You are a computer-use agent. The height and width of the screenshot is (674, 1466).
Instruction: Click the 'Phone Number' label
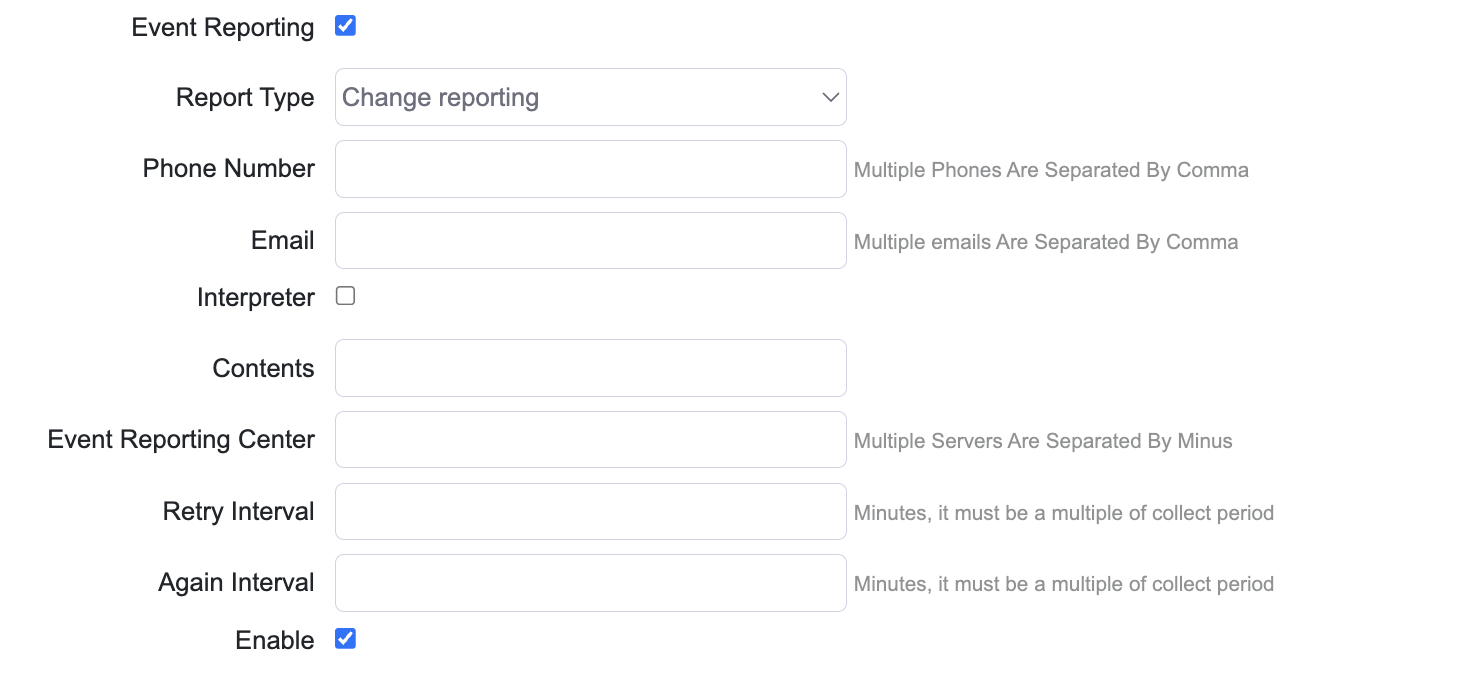(229, 169)
